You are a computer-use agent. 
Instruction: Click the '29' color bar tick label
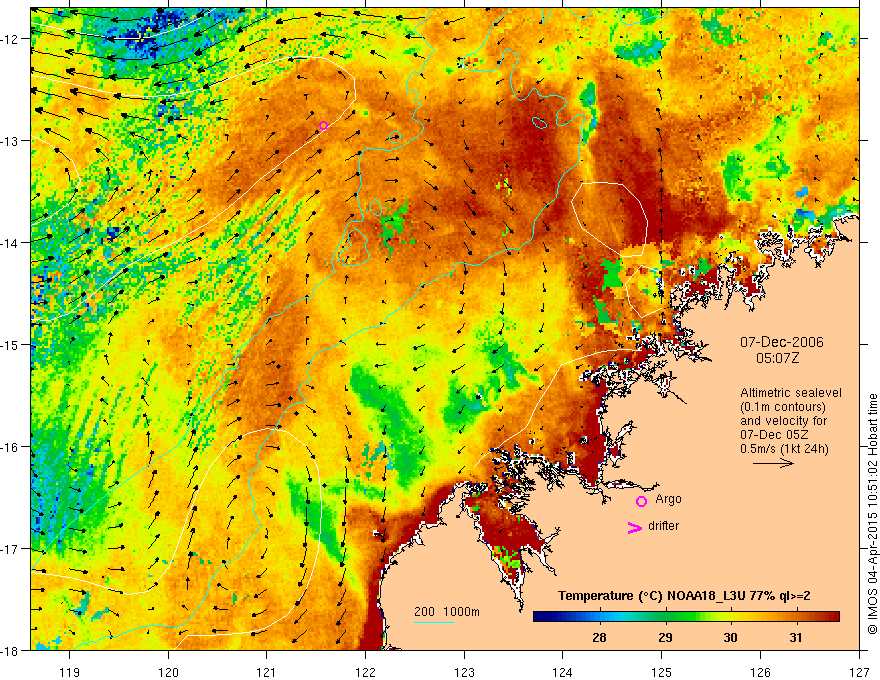pos(665,638)
